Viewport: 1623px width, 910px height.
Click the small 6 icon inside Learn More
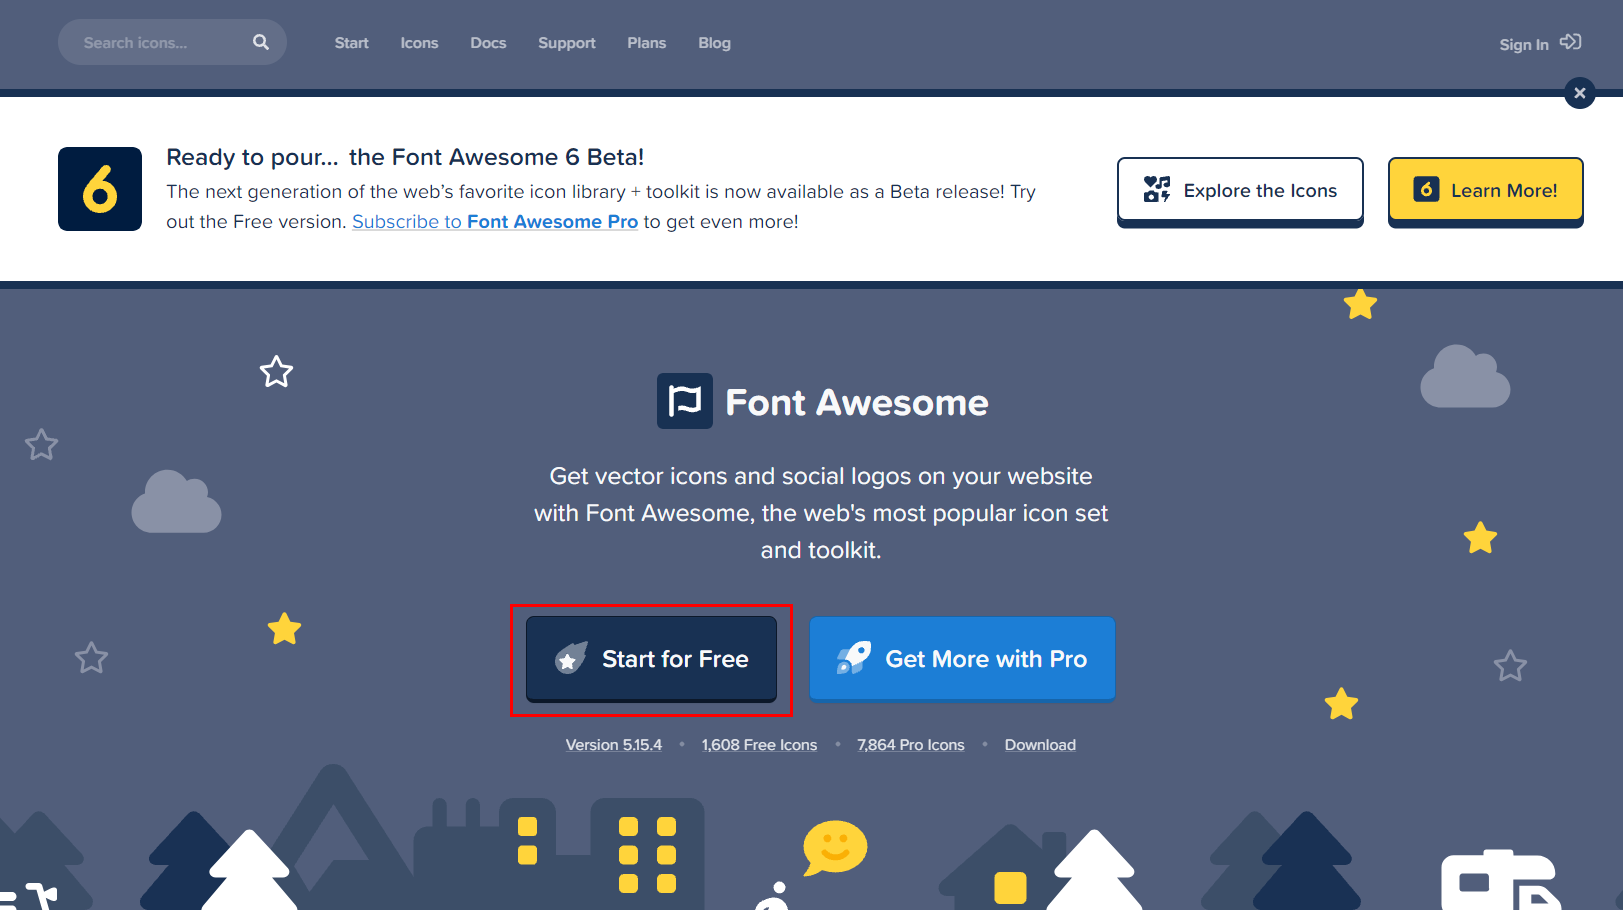click(x=1424, y=190)
